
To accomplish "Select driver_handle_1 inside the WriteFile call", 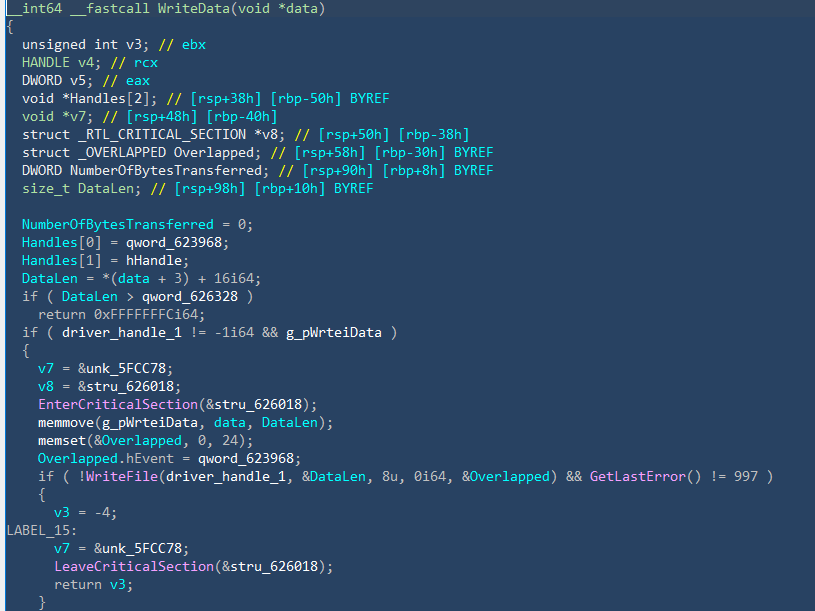I will coord(203,476).
